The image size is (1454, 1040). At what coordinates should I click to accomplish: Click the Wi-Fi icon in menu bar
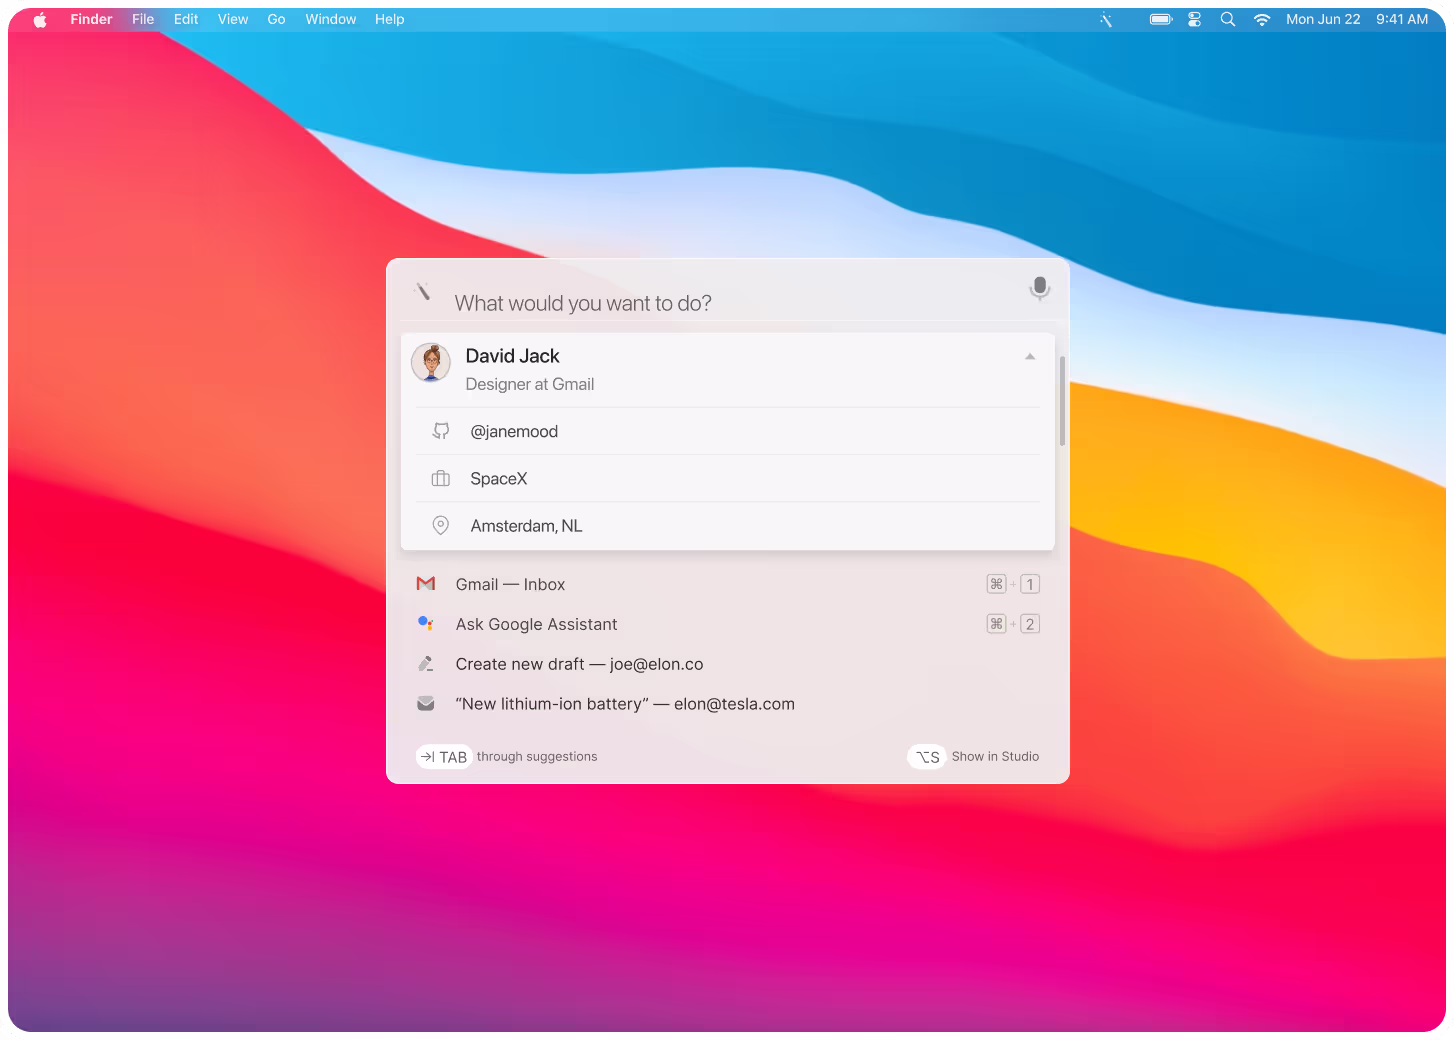point(1262,19)
